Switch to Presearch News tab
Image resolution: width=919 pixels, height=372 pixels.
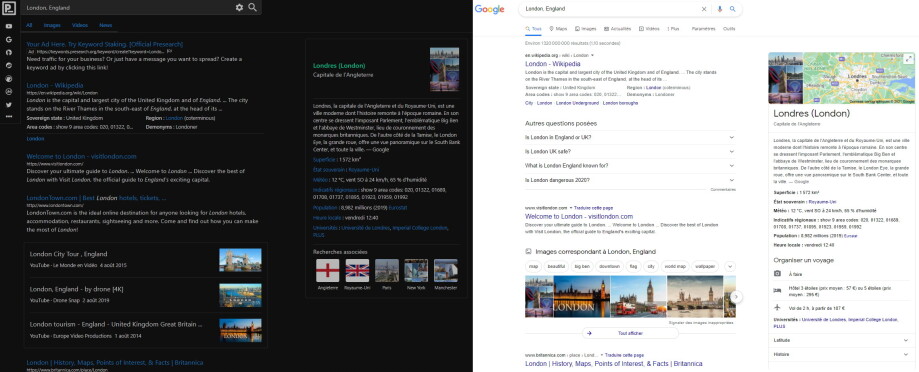click(x=105, y=25)
